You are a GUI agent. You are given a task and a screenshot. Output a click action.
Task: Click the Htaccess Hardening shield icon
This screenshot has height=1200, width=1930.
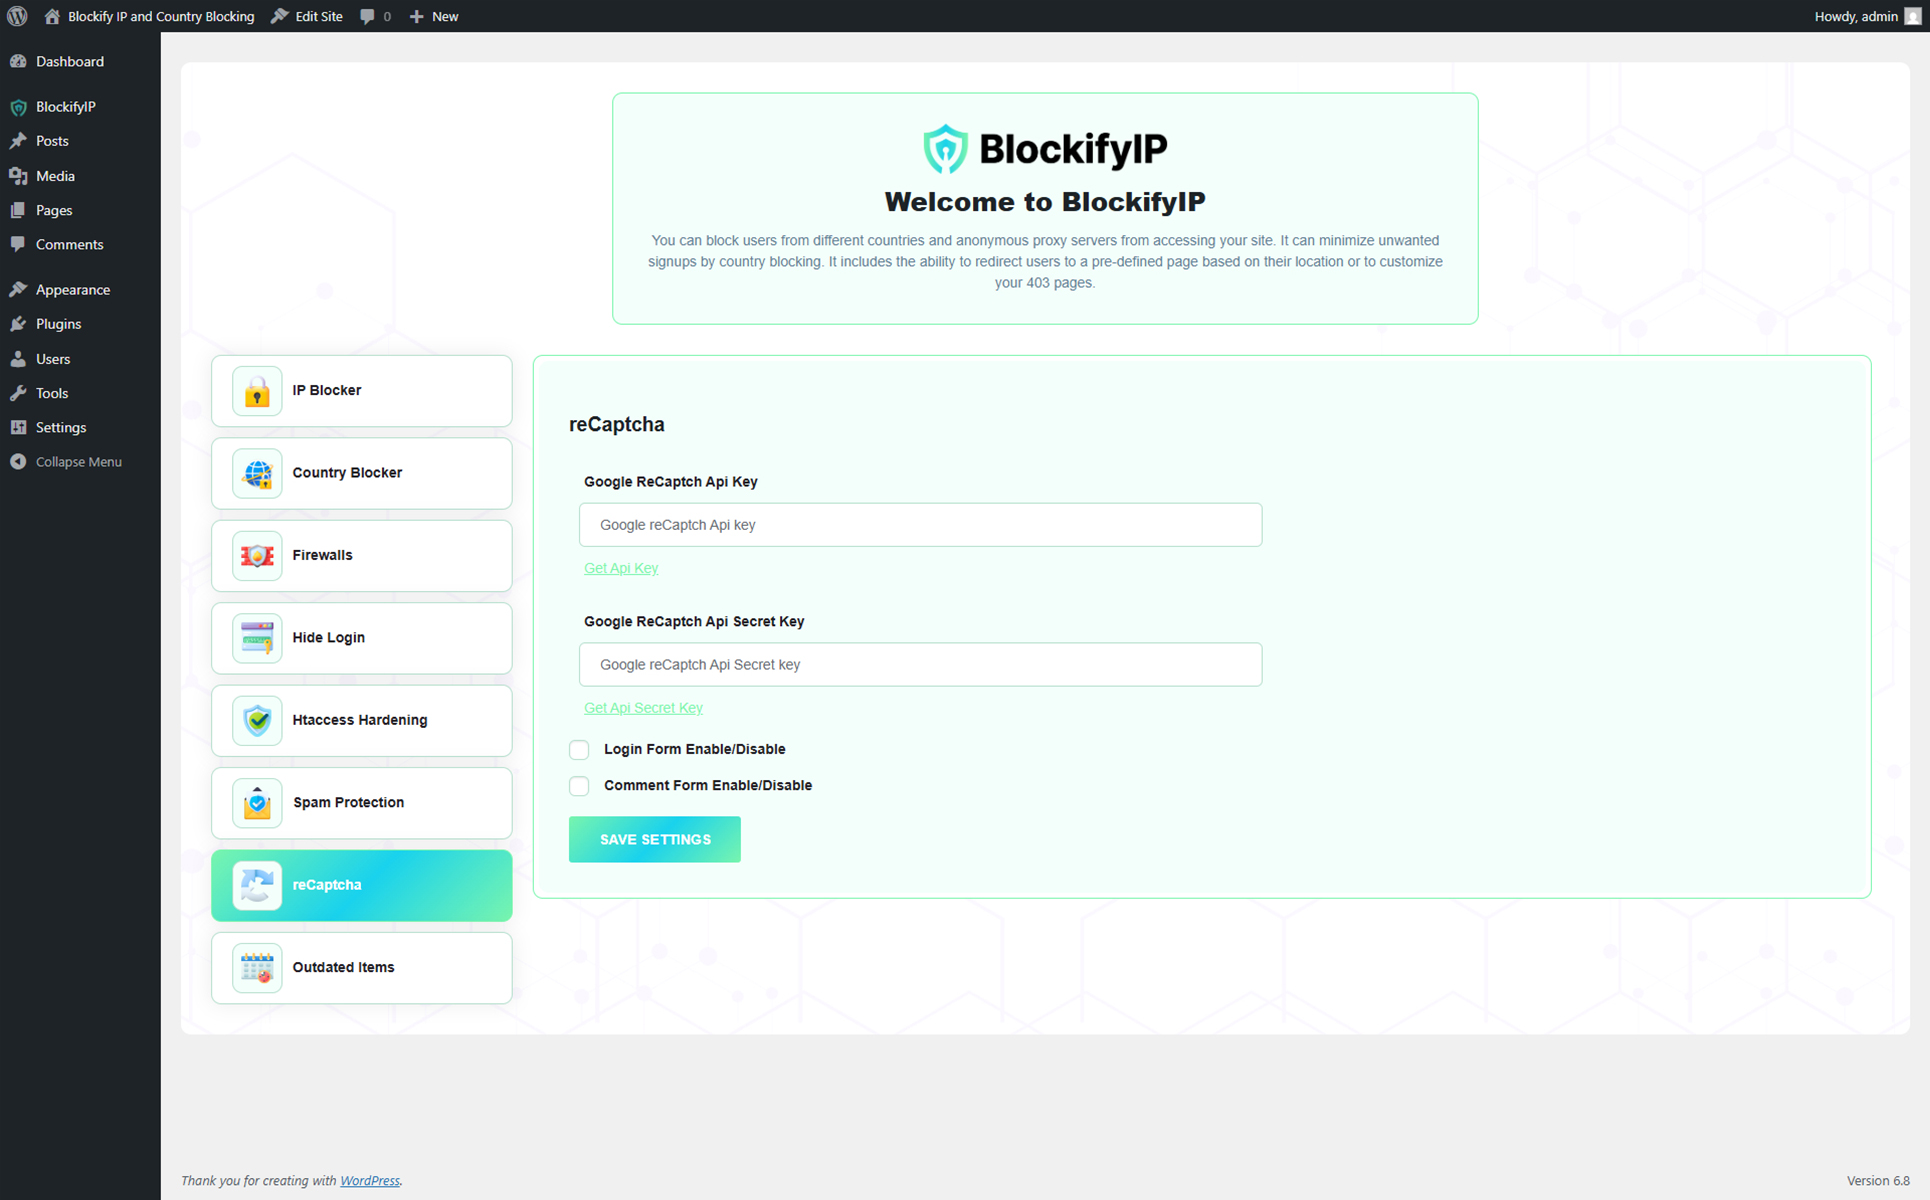pyautogui.click(x=257, y=720)
